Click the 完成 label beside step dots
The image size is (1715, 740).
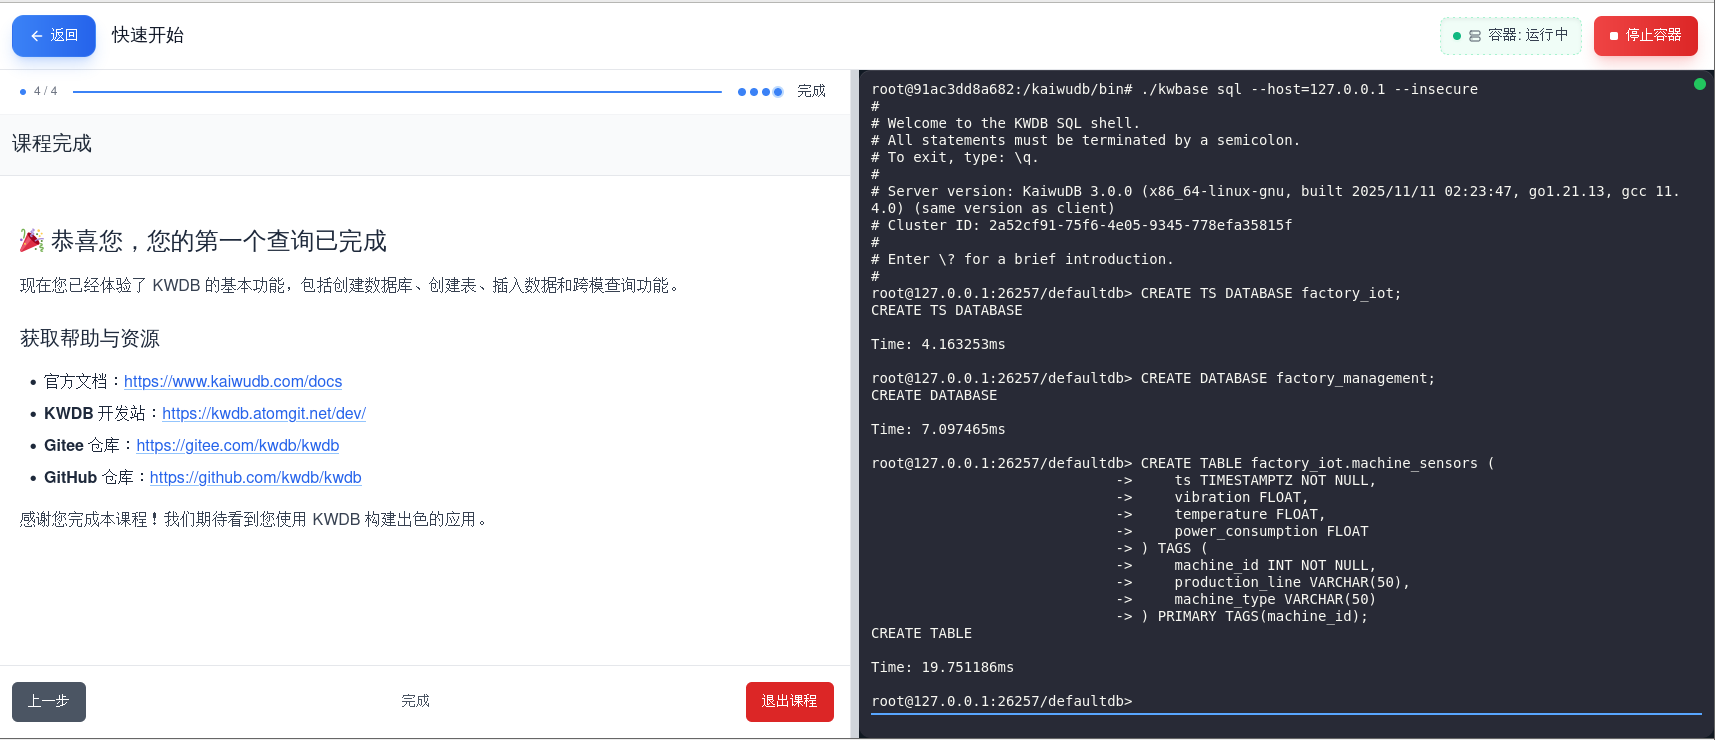[811, 91]
